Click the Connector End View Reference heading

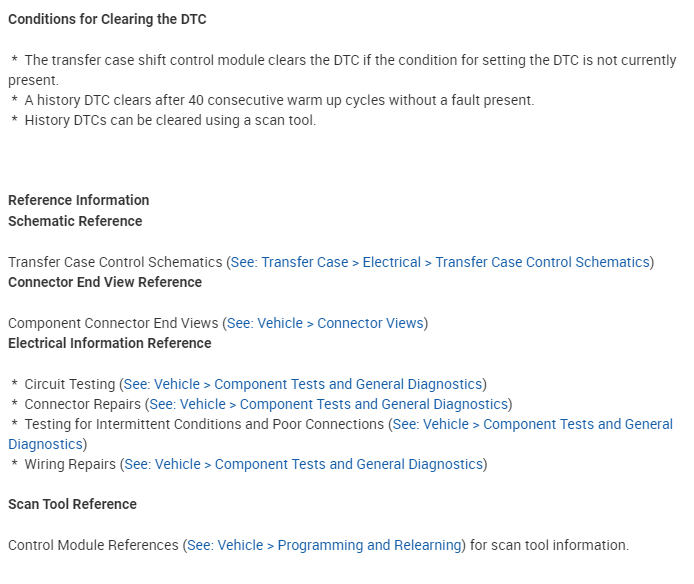105,282
